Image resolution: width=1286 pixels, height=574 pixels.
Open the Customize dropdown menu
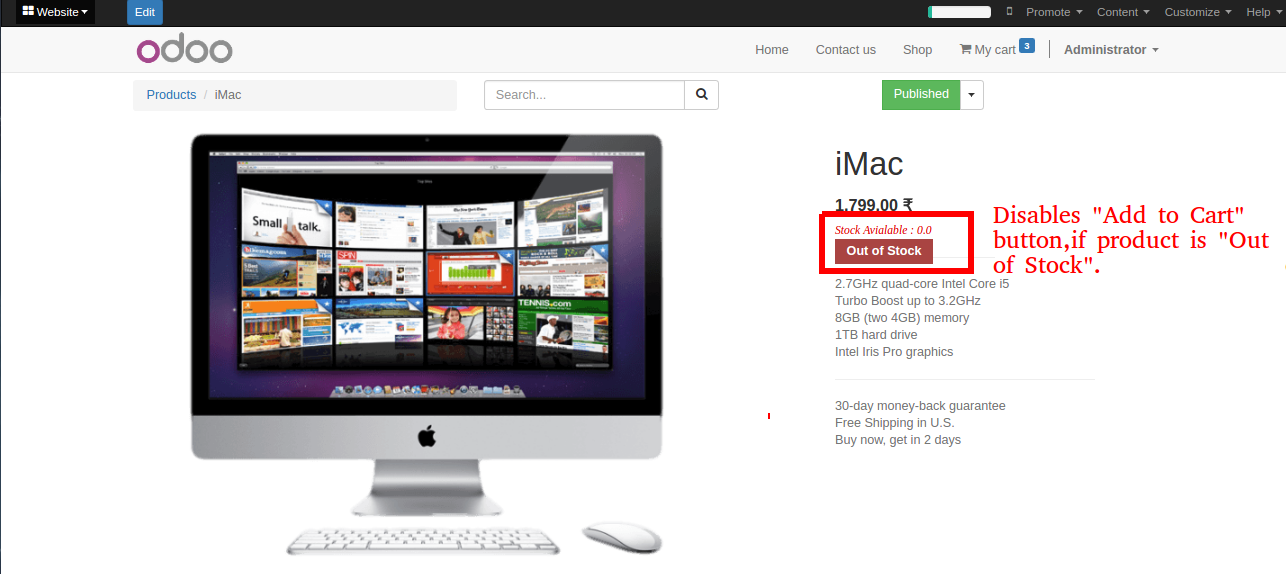[1198, 12]
